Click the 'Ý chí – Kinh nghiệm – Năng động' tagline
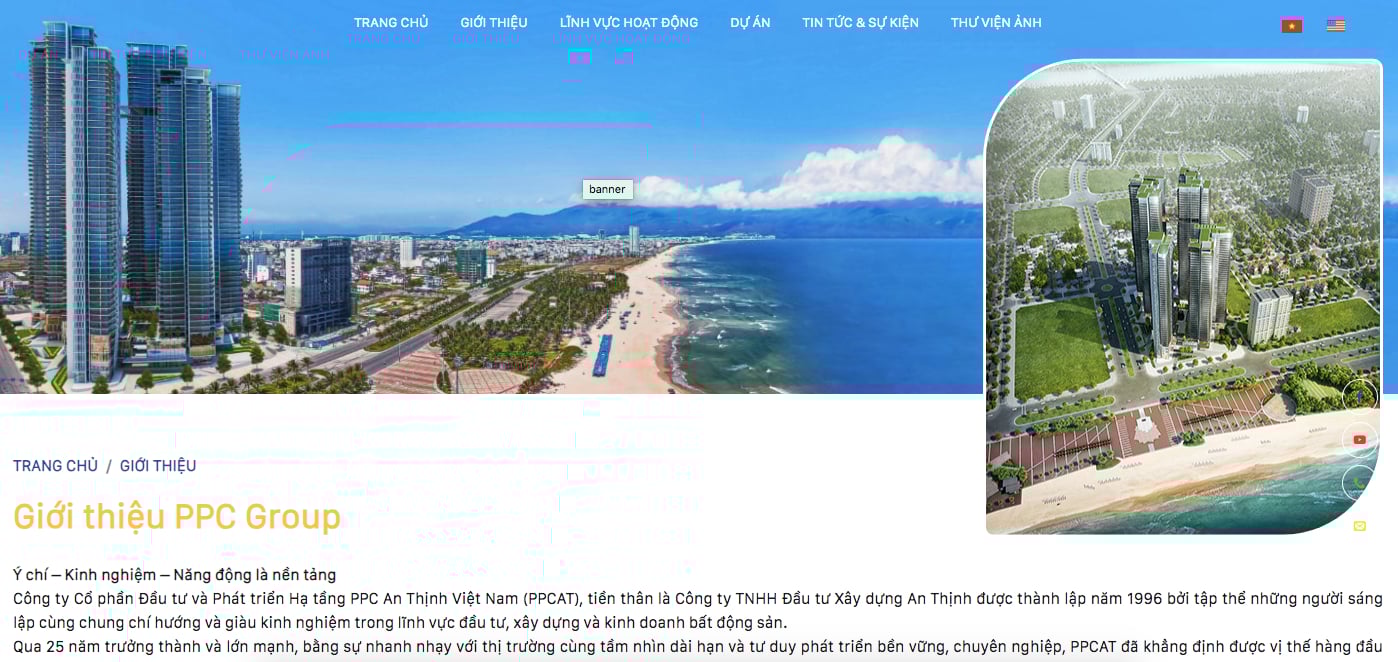 (174, 575)
